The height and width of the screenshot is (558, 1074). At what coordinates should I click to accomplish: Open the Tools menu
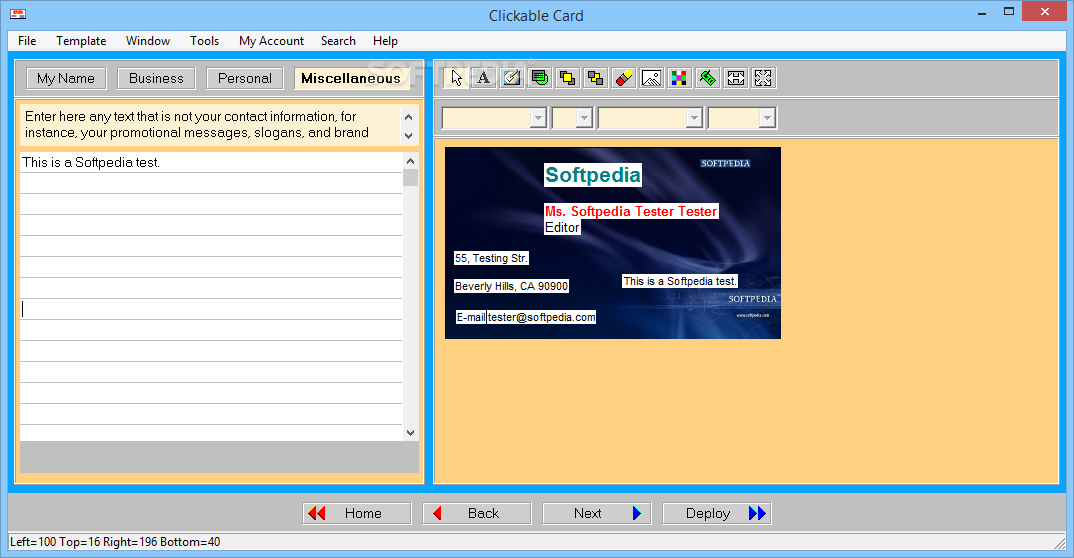[x=205, y=41]
